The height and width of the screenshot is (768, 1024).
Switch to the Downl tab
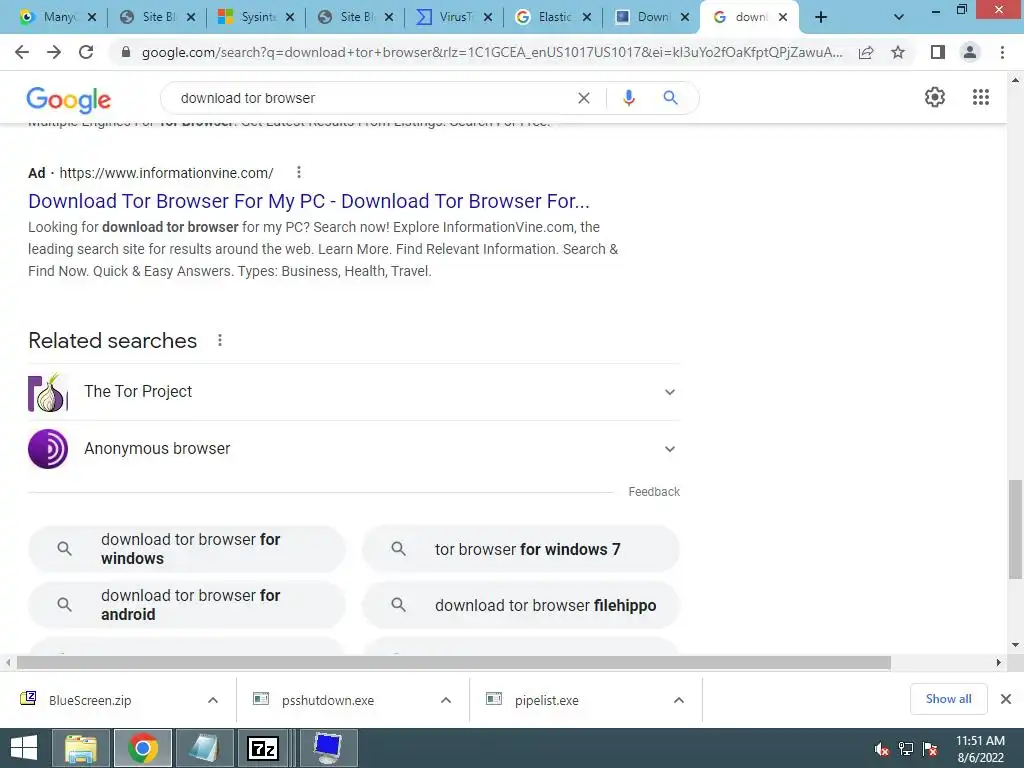click(651, 18)
